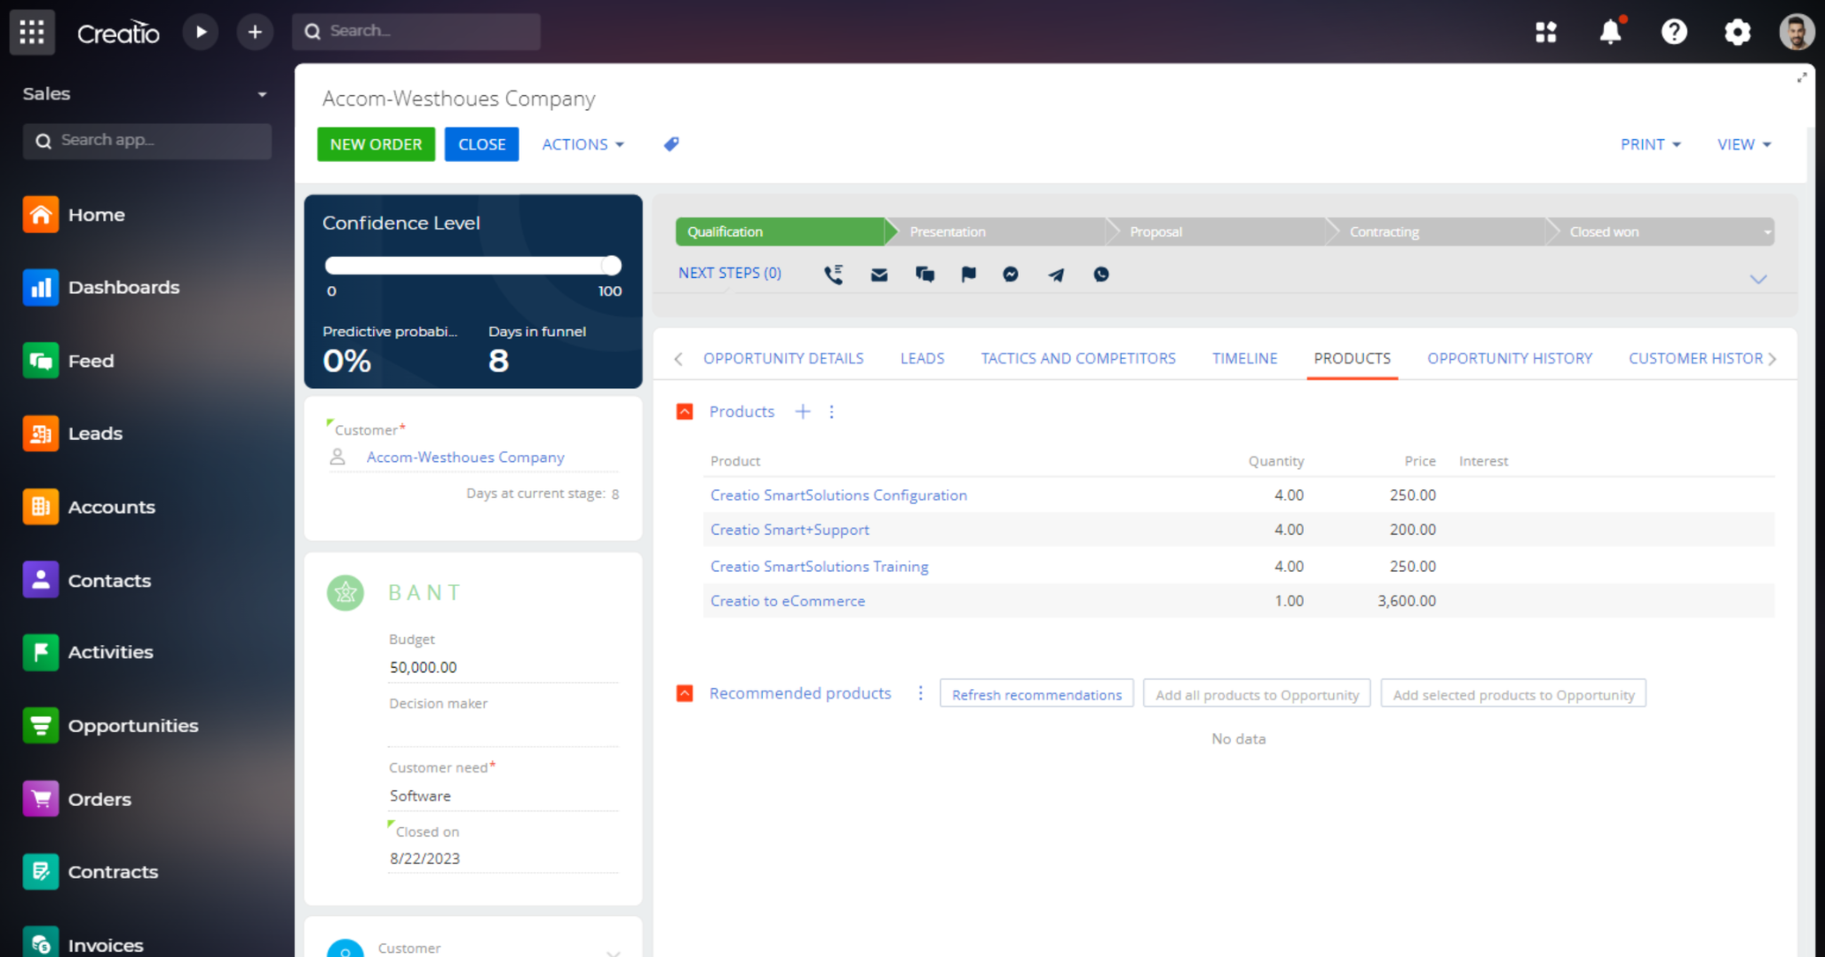The image size is (1825, 957).
Task: Click the Telegram paper plane icon
Action: (1056, 275)
